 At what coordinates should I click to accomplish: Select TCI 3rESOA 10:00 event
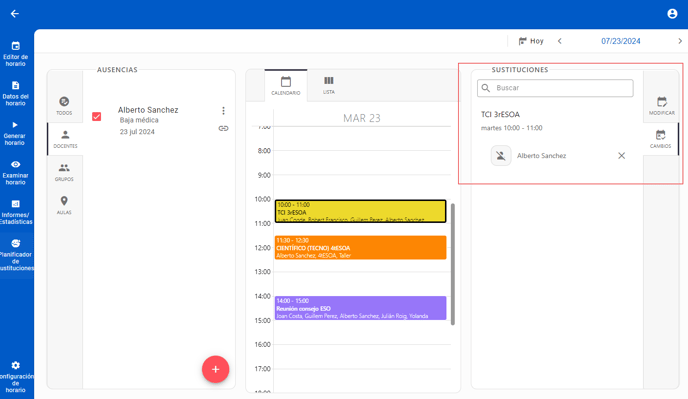coord(360,211)
